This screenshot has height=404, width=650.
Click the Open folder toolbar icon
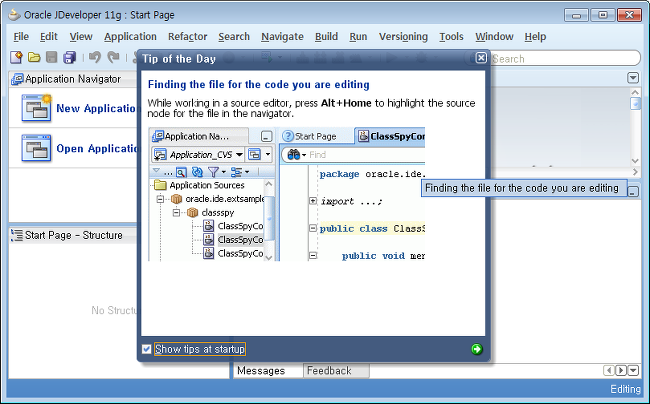pos(34,57)
